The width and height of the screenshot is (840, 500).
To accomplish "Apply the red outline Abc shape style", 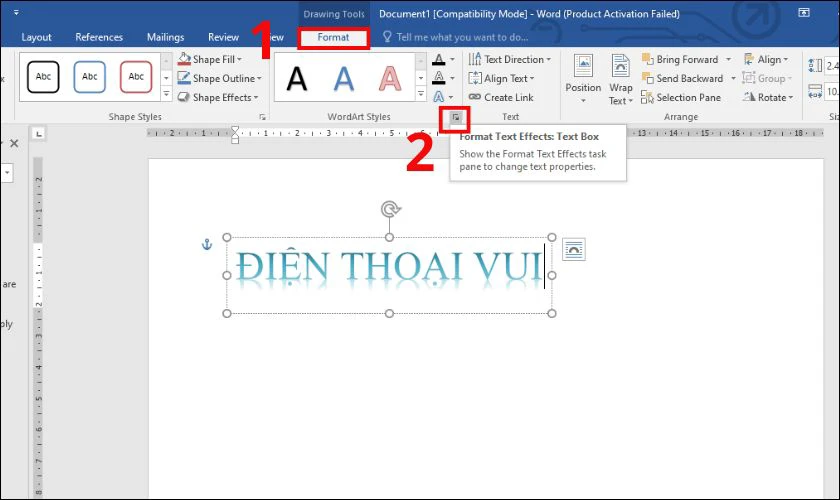I will pyautogui.click(x=136, y=77).
